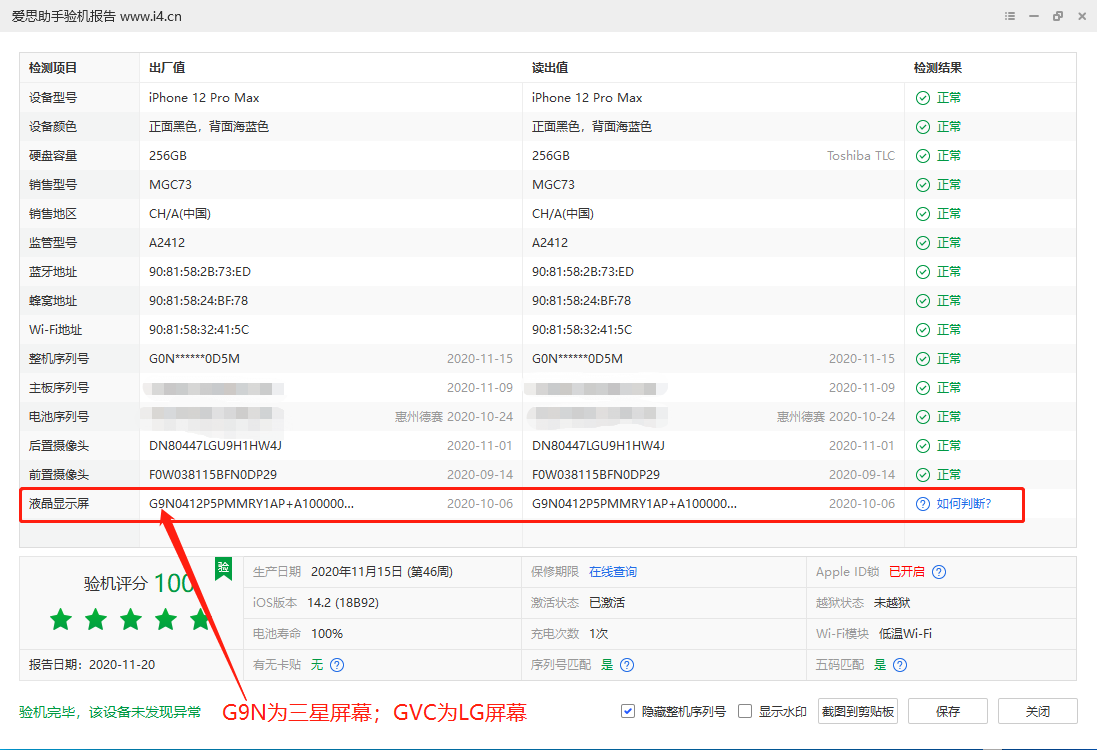Click the 关闭 button
This screenshot has height=751, width=1100.
(1038, 712)
